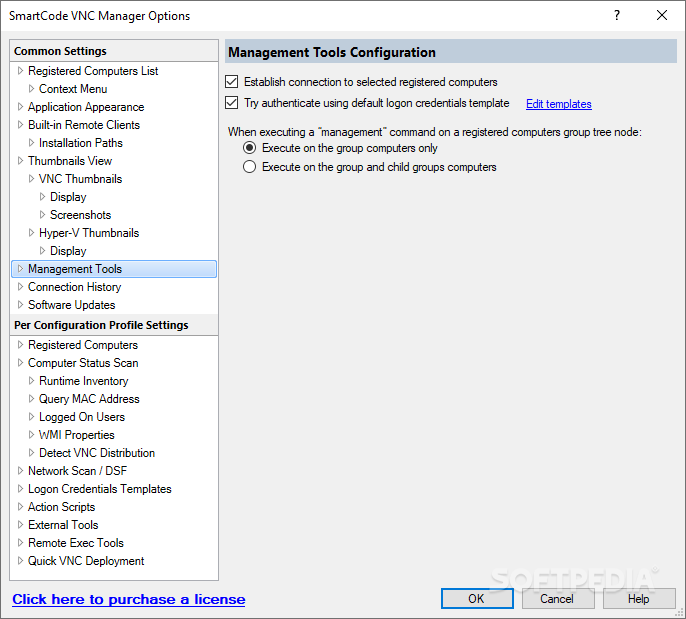Screen dimensions: 686x619
Task: Open Network Scan / DSF settings
Action: [x=77, y=471]
